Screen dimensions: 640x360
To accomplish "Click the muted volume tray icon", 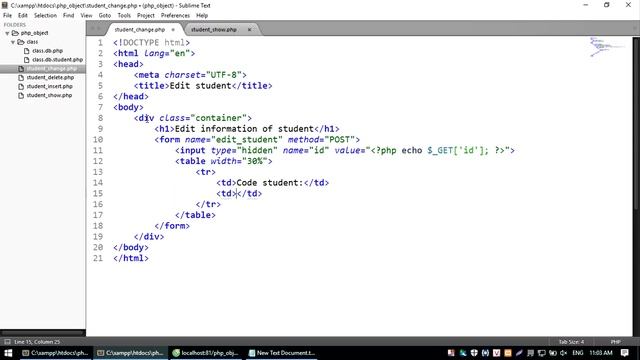I will pyautogui.click(x=564, y=353).
